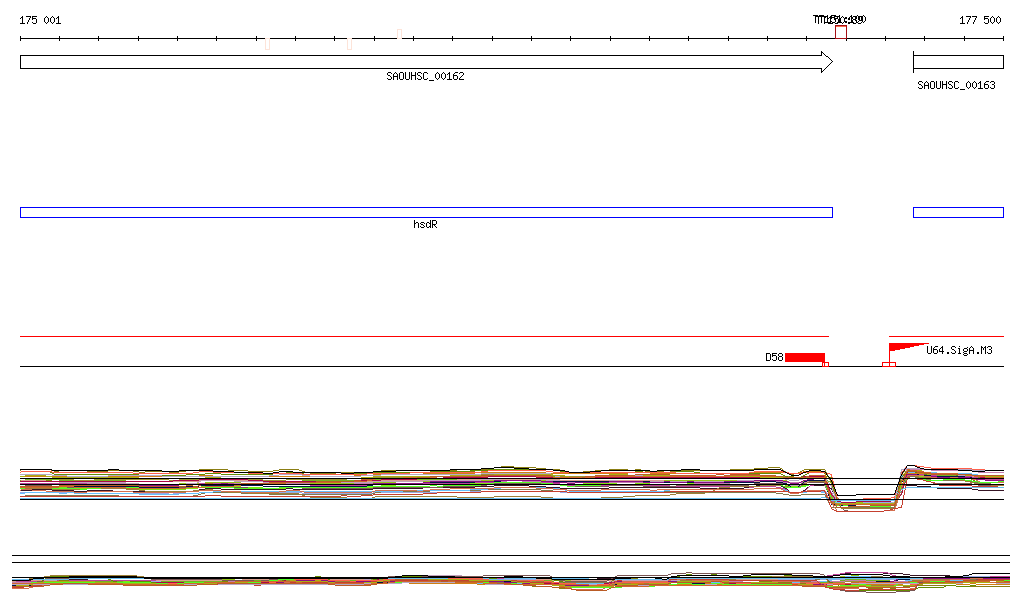1024x611 pixels.
Task: Click the SAOUHSC_00162 label text
Action: (425, 77)
